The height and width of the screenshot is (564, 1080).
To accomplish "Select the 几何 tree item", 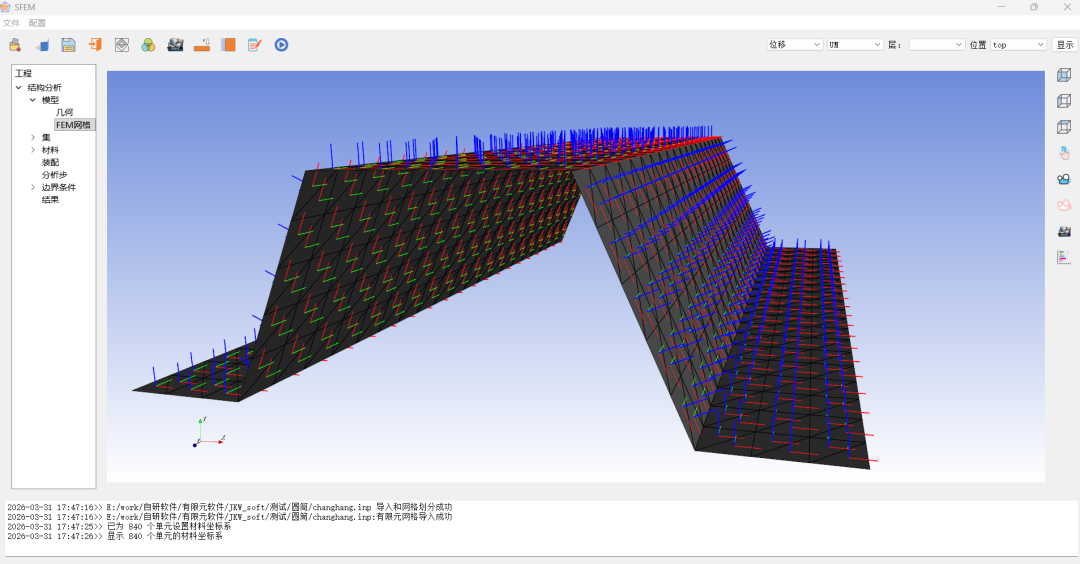I will coord(64,112).
